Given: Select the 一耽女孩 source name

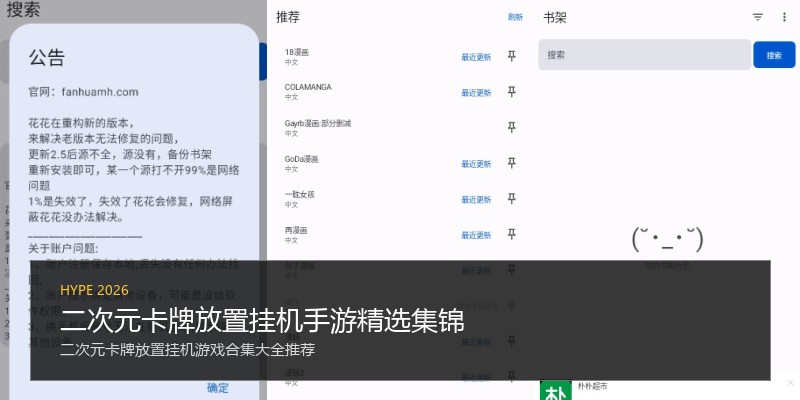Looking at the screenshot, I should click(299, 194).
